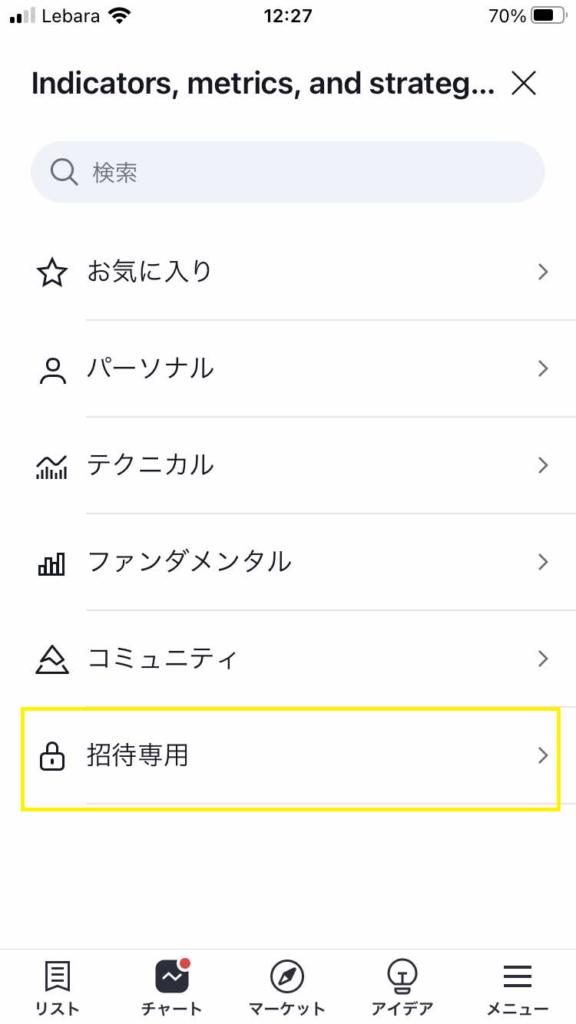Image resolution: width=576 pixels, height=1024 pixels.
Task: Open the メニュー hamburger tab
Action: [517, 986]
